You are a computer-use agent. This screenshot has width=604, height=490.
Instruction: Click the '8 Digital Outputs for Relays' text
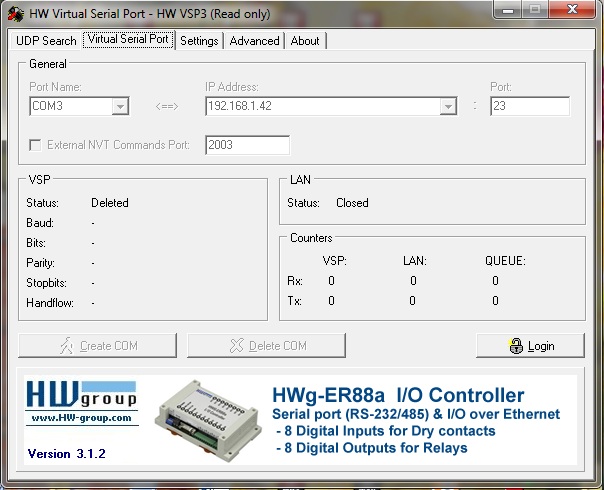372,448
